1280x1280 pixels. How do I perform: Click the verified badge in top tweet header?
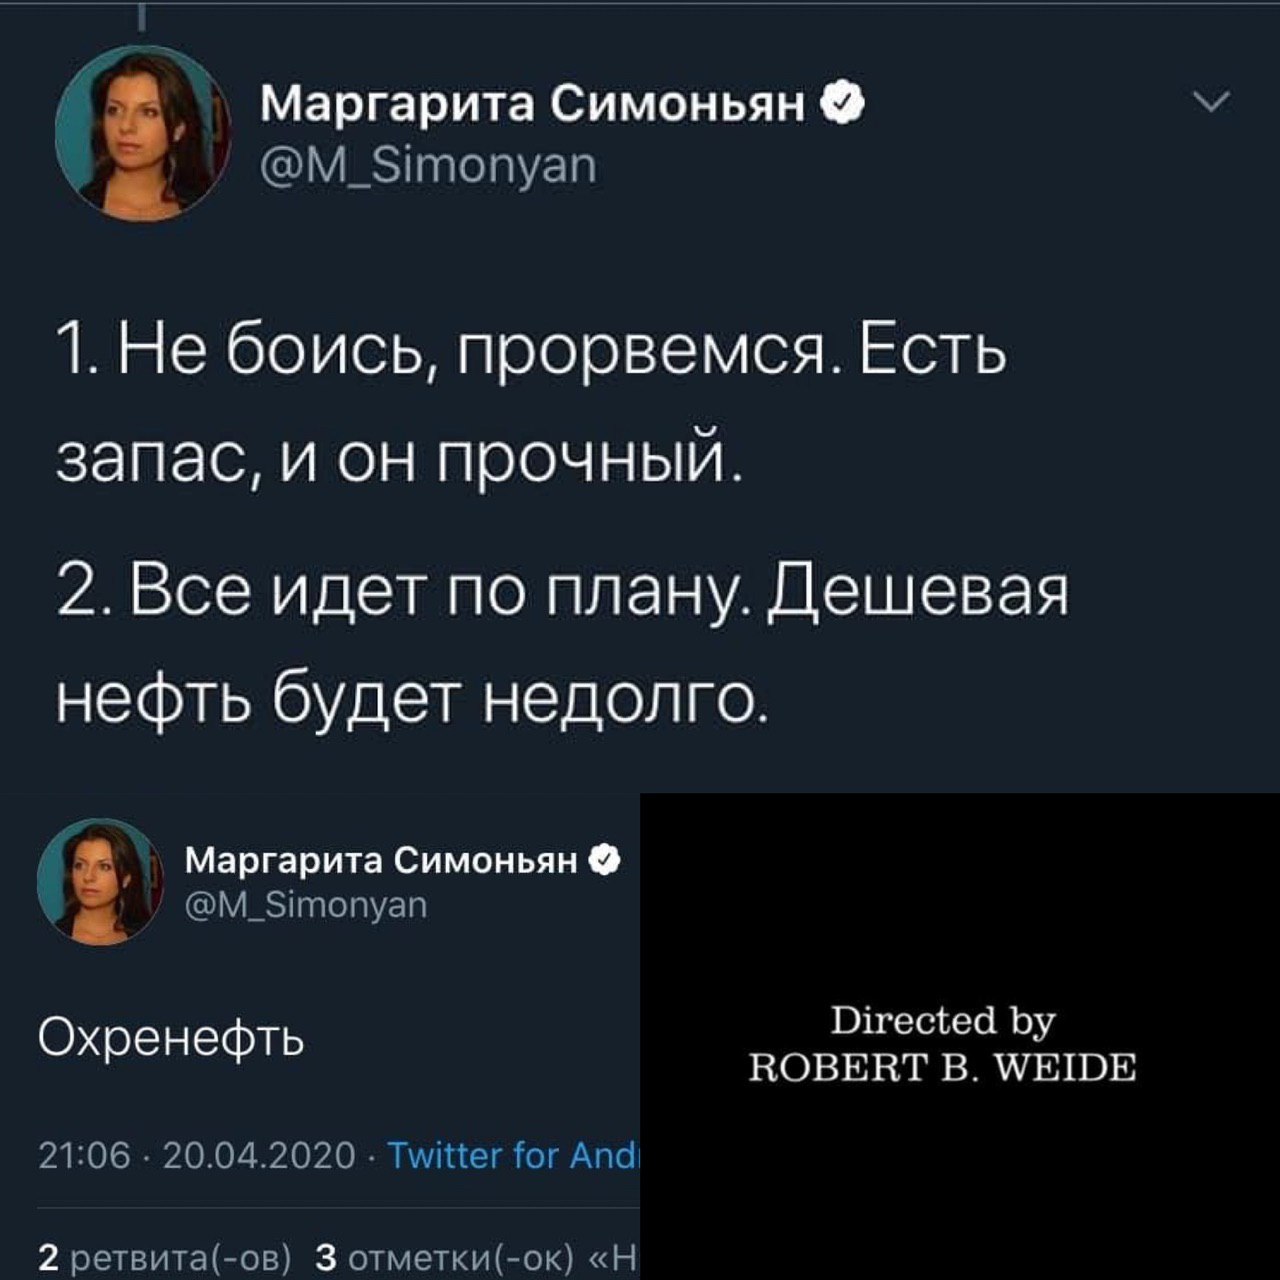841,103
